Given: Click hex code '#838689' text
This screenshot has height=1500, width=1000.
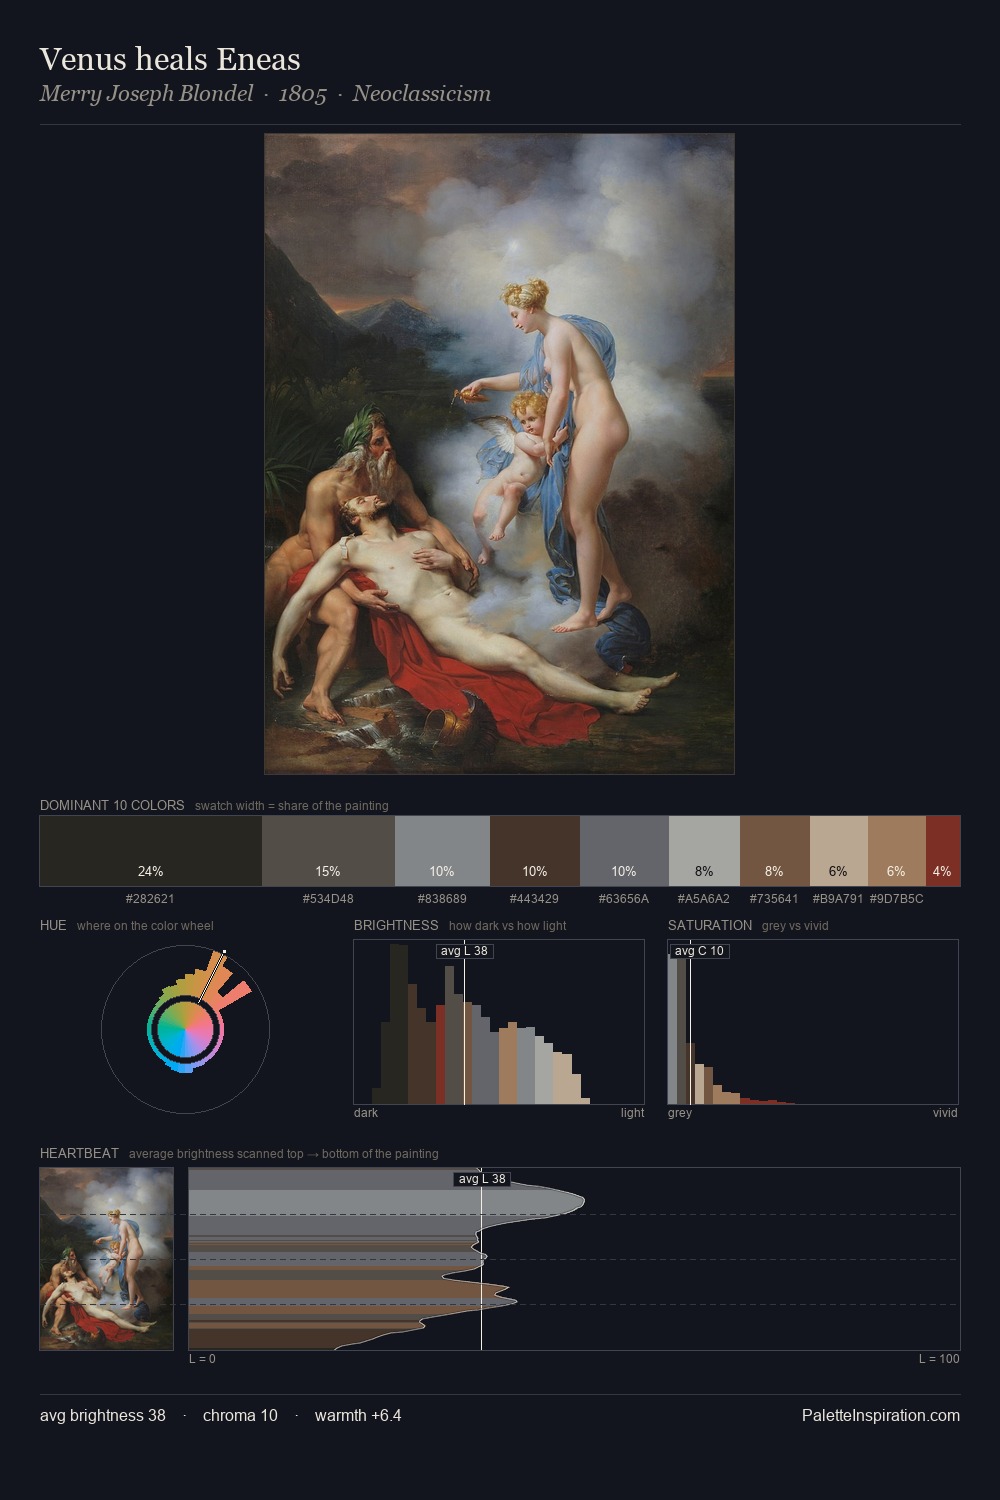Looking at the screenshot, I should [442, 898].
